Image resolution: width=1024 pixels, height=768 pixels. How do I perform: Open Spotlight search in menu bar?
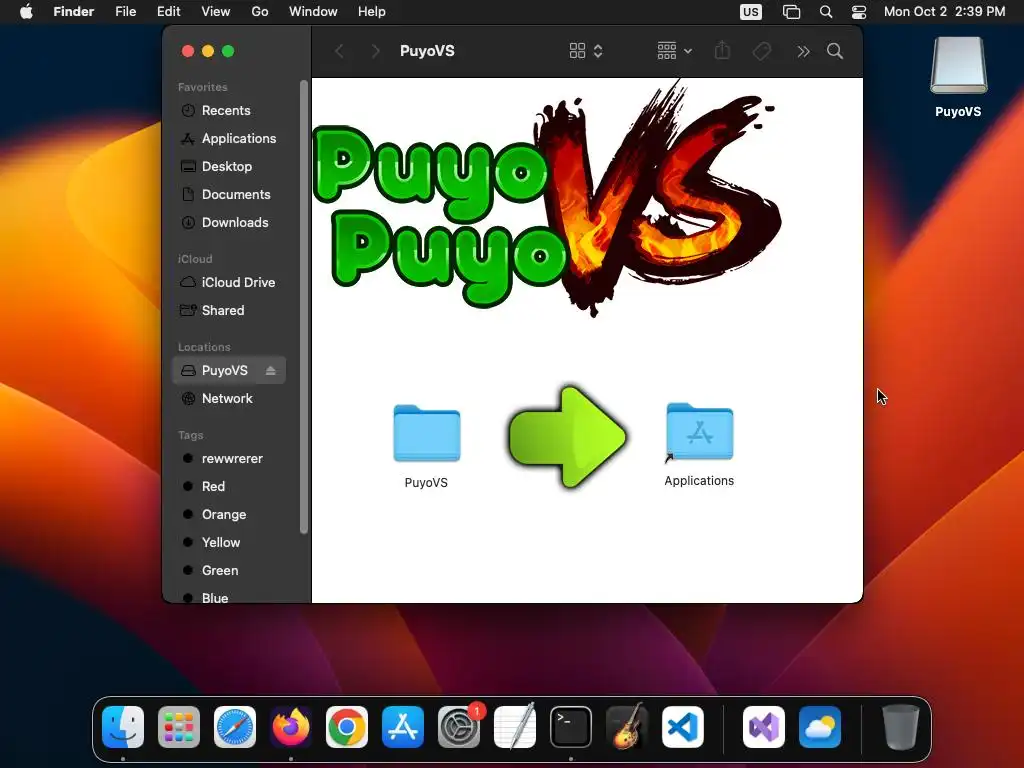pos(826,12)
